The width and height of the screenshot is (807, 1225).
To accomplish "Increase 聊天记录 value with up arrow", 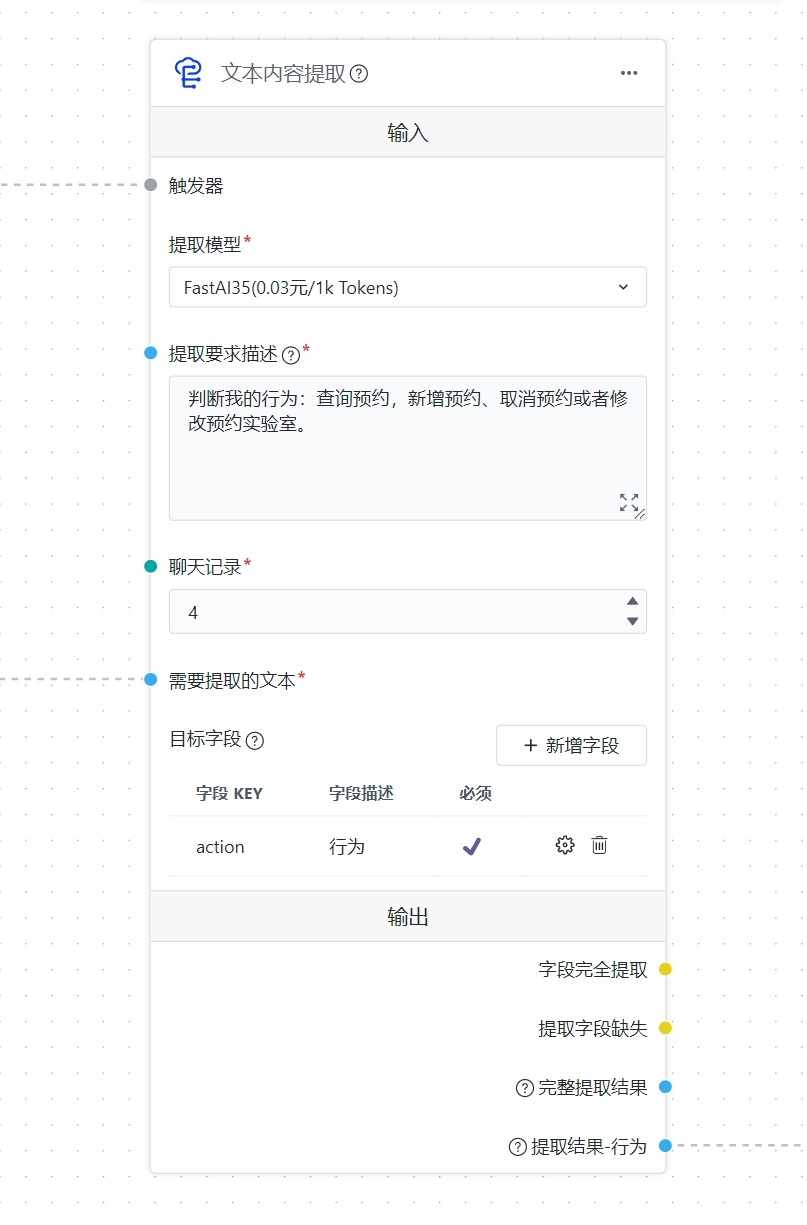I will pos(632,601).
